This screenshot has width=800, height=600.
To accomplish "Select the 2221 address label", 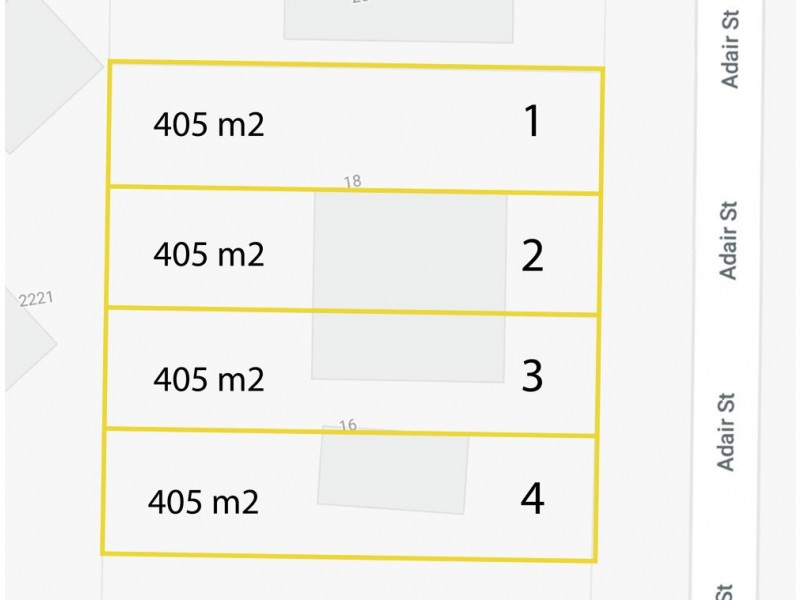I will 35,299.
